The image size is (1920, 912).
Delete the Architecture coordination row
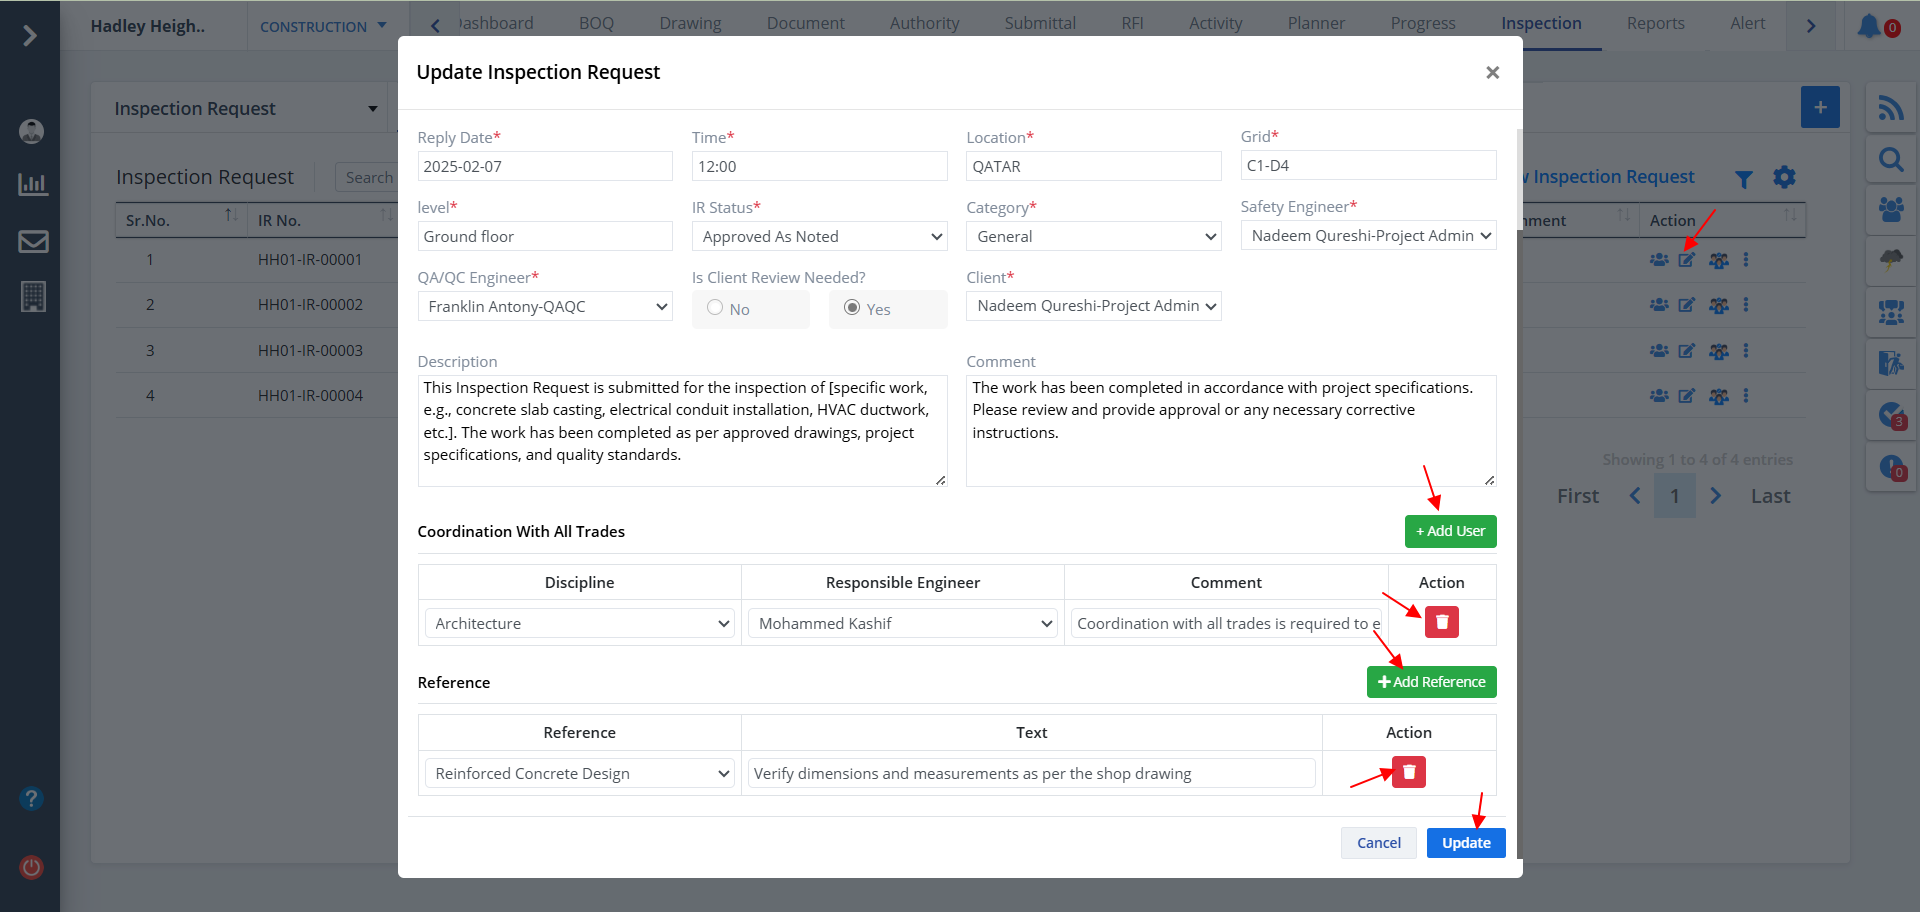click(x=1441, y=622)
